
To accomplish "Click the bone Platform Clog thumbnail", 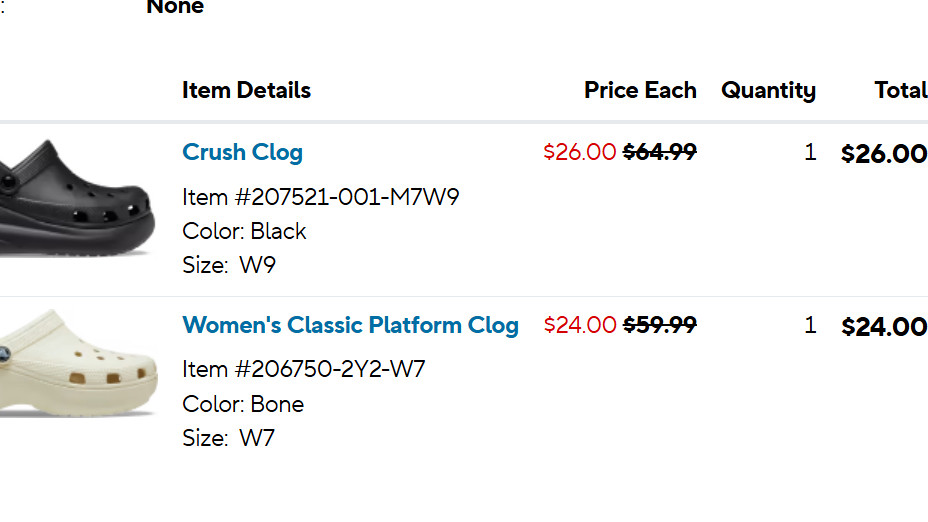I will point(79,363).
